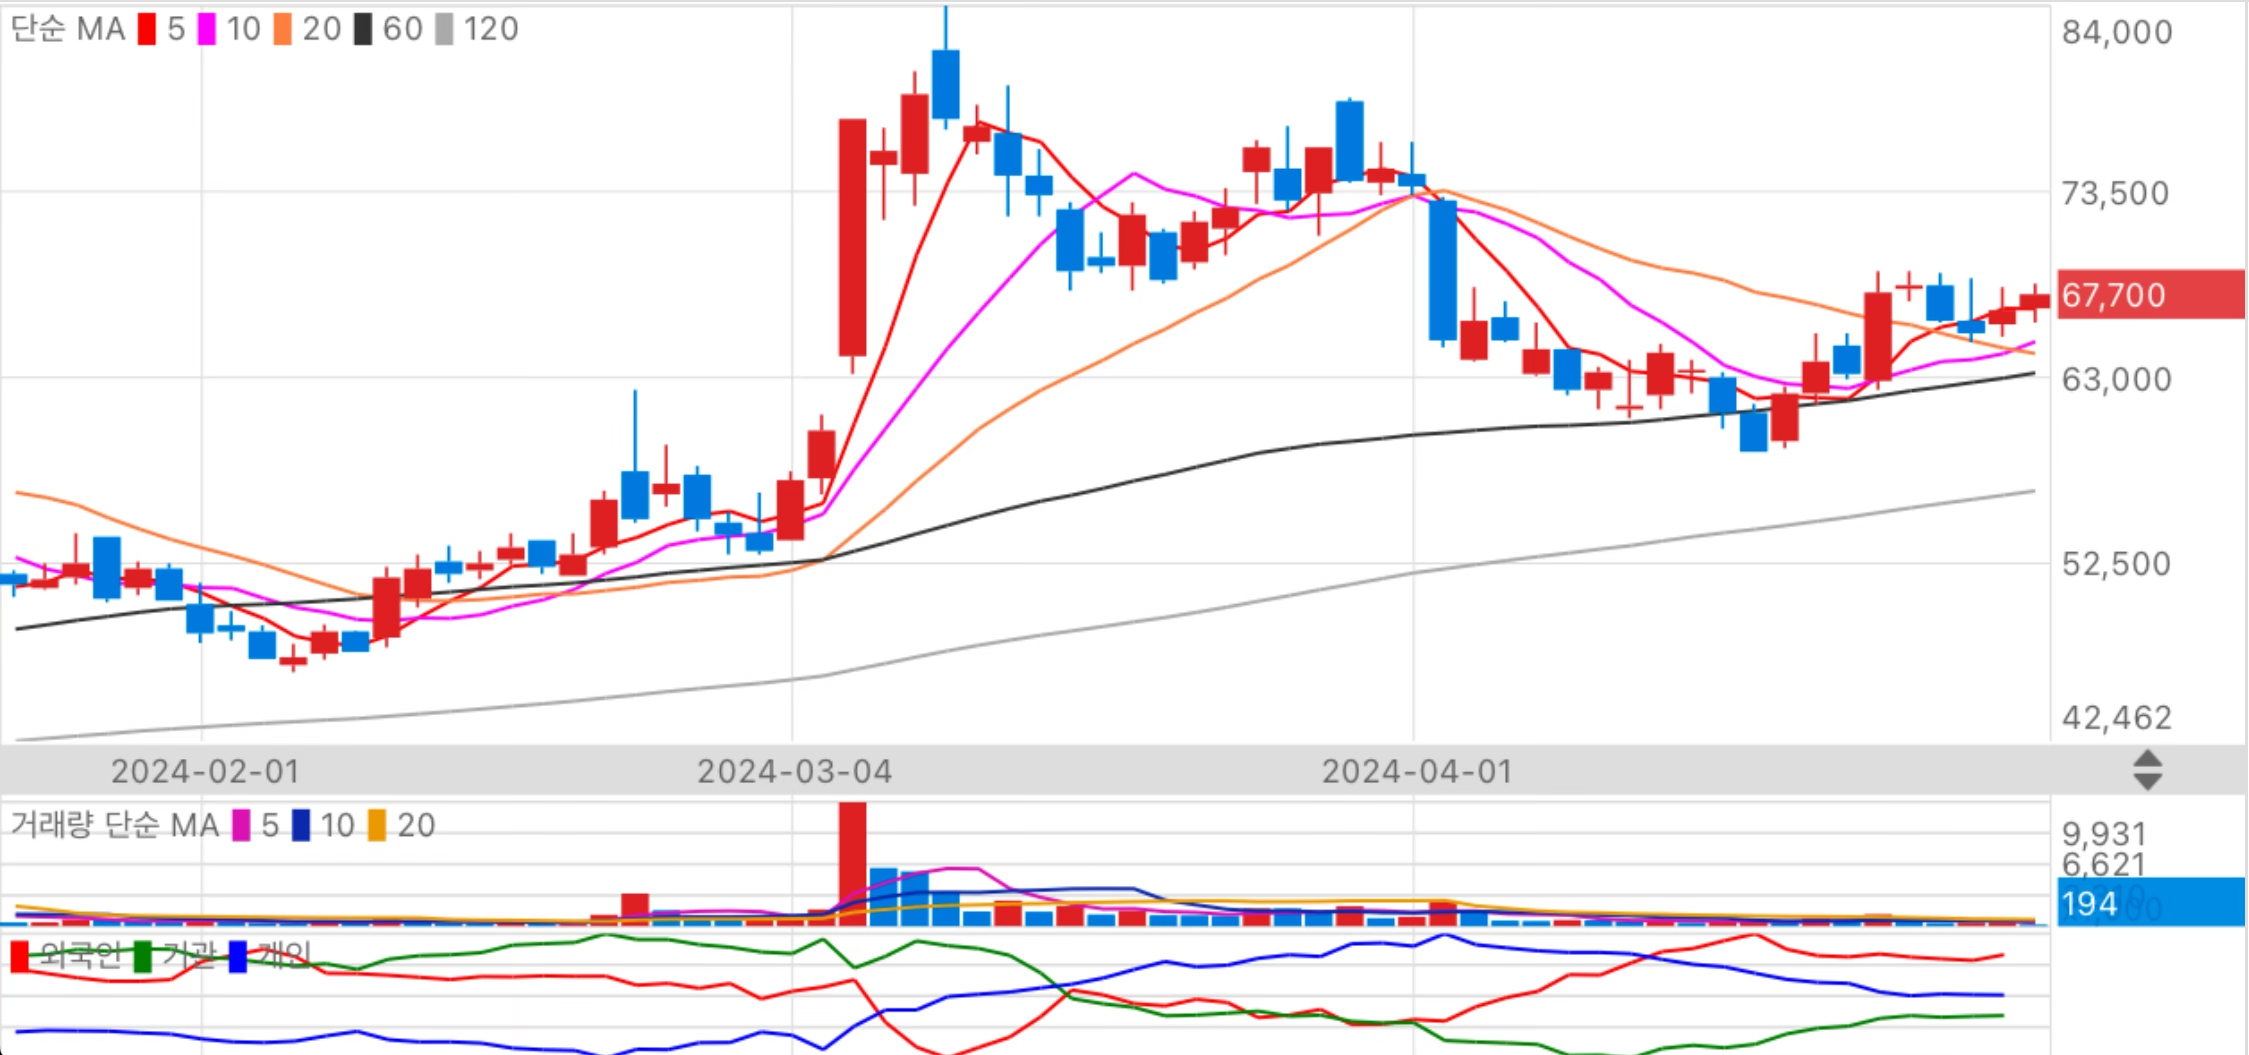Click the 63,000 price axis label

point(2117,379)
